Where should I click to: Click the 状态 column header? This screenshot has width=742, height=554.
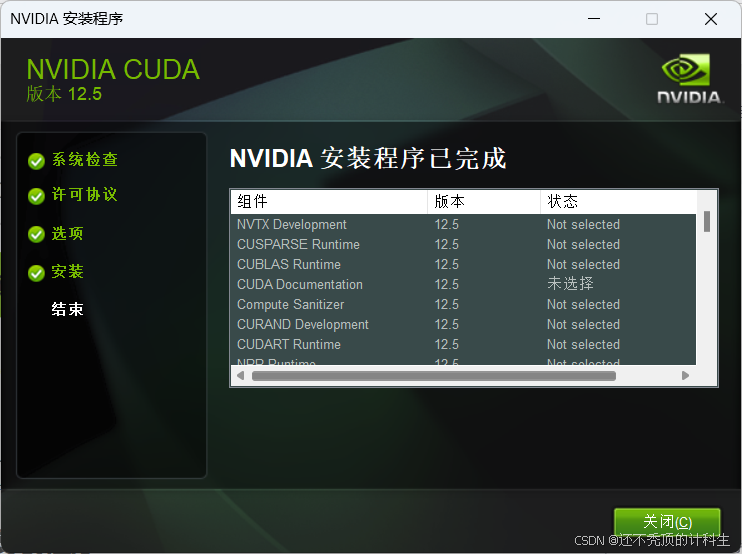click(618, 202)
